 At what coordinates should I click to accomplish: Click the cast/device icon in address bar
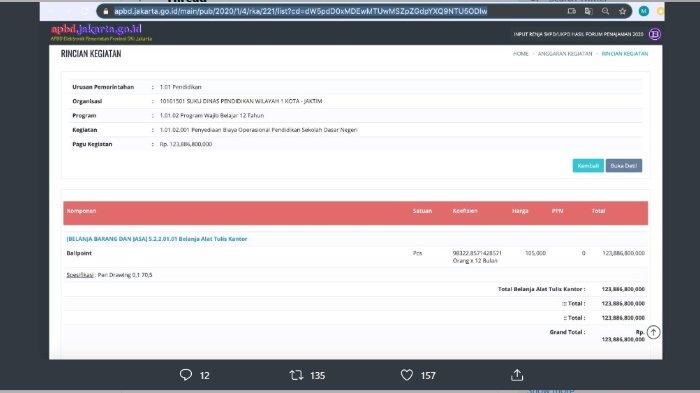click(571, 11)
